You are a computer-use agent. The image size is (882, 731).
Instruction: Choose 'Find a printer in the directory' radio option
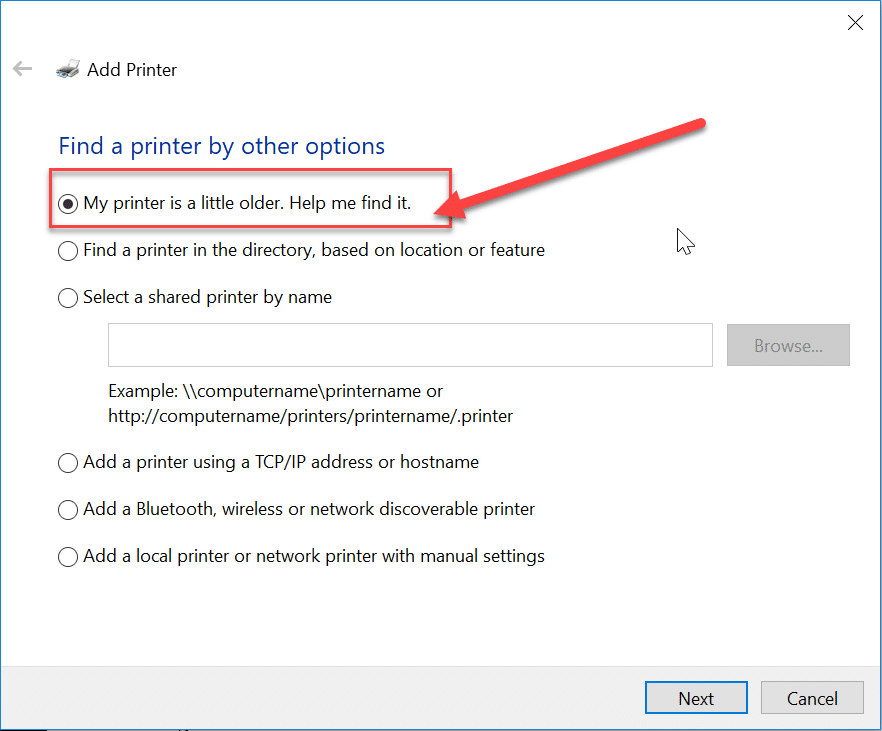pyautogui.click(x=68, y=251)
